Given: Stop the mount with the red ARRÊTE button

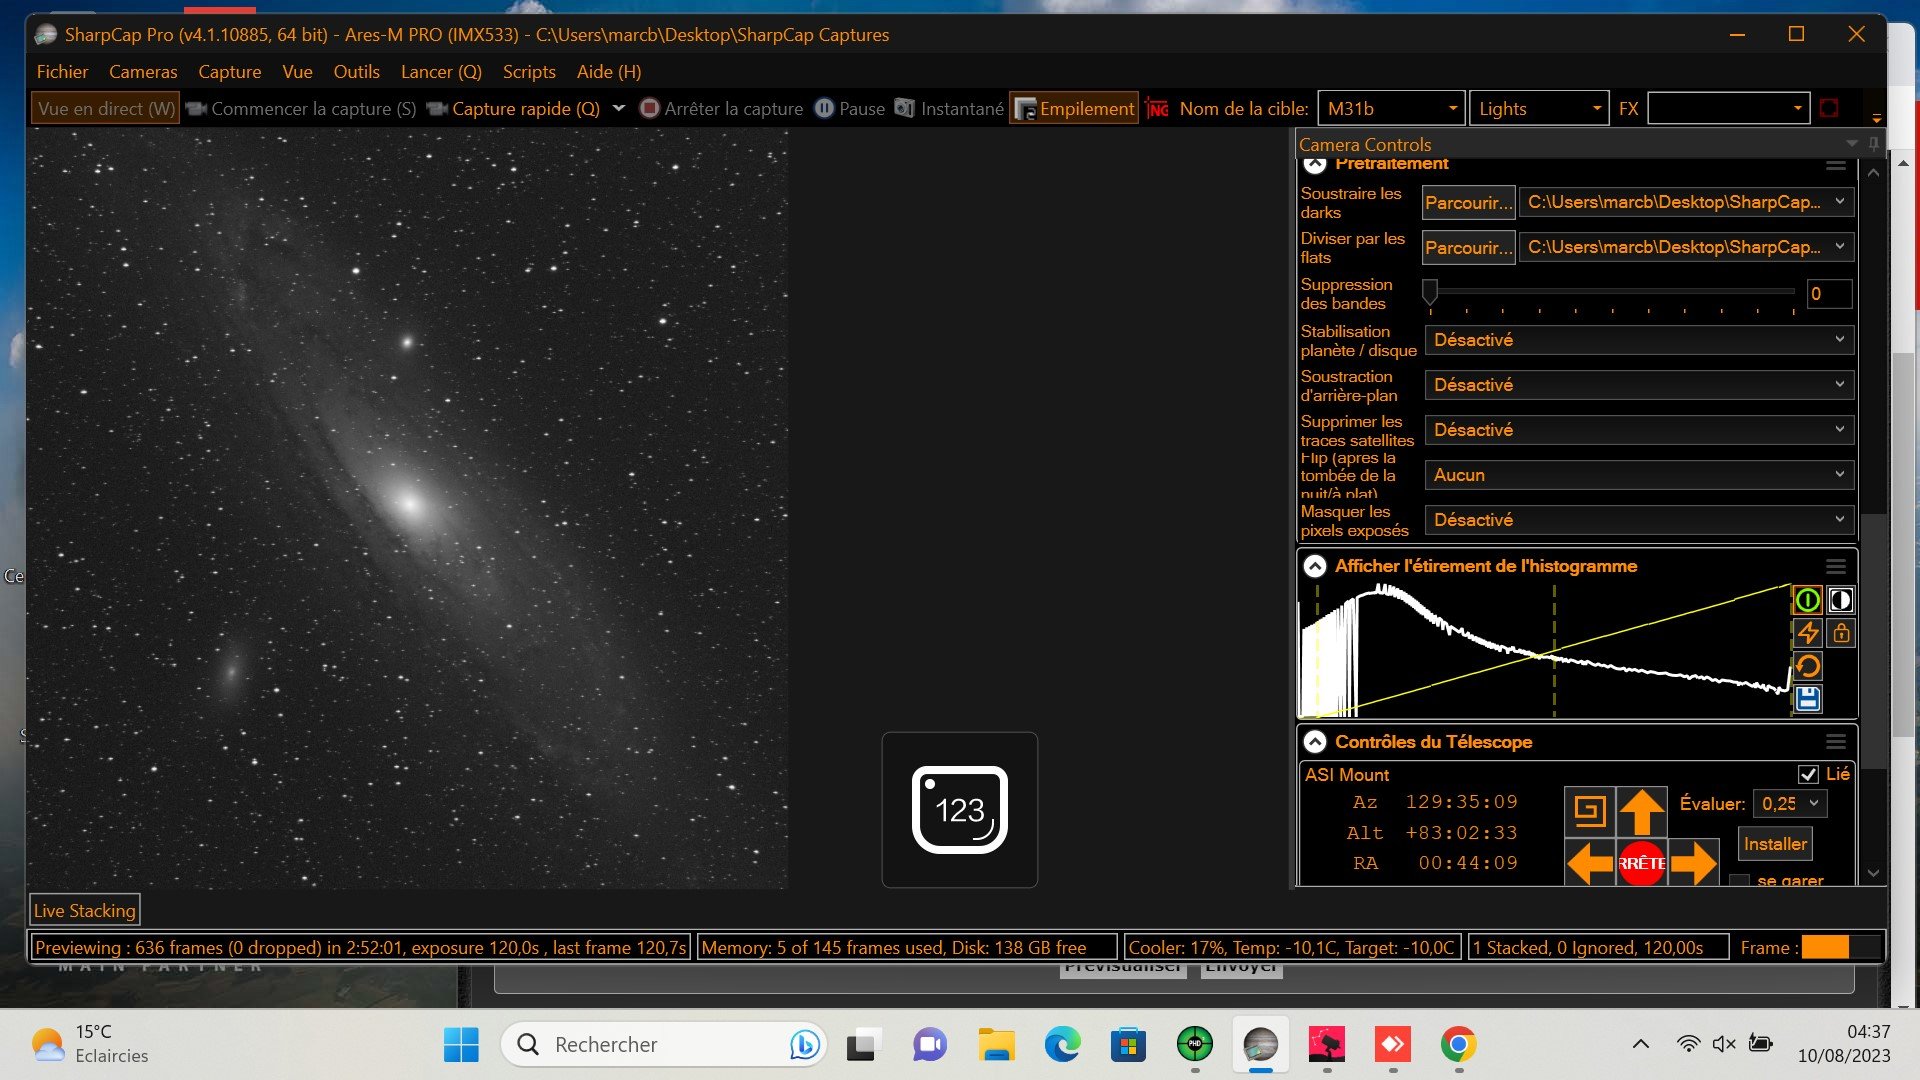Looking at the screenshot, I should (x=1642, y=862).
